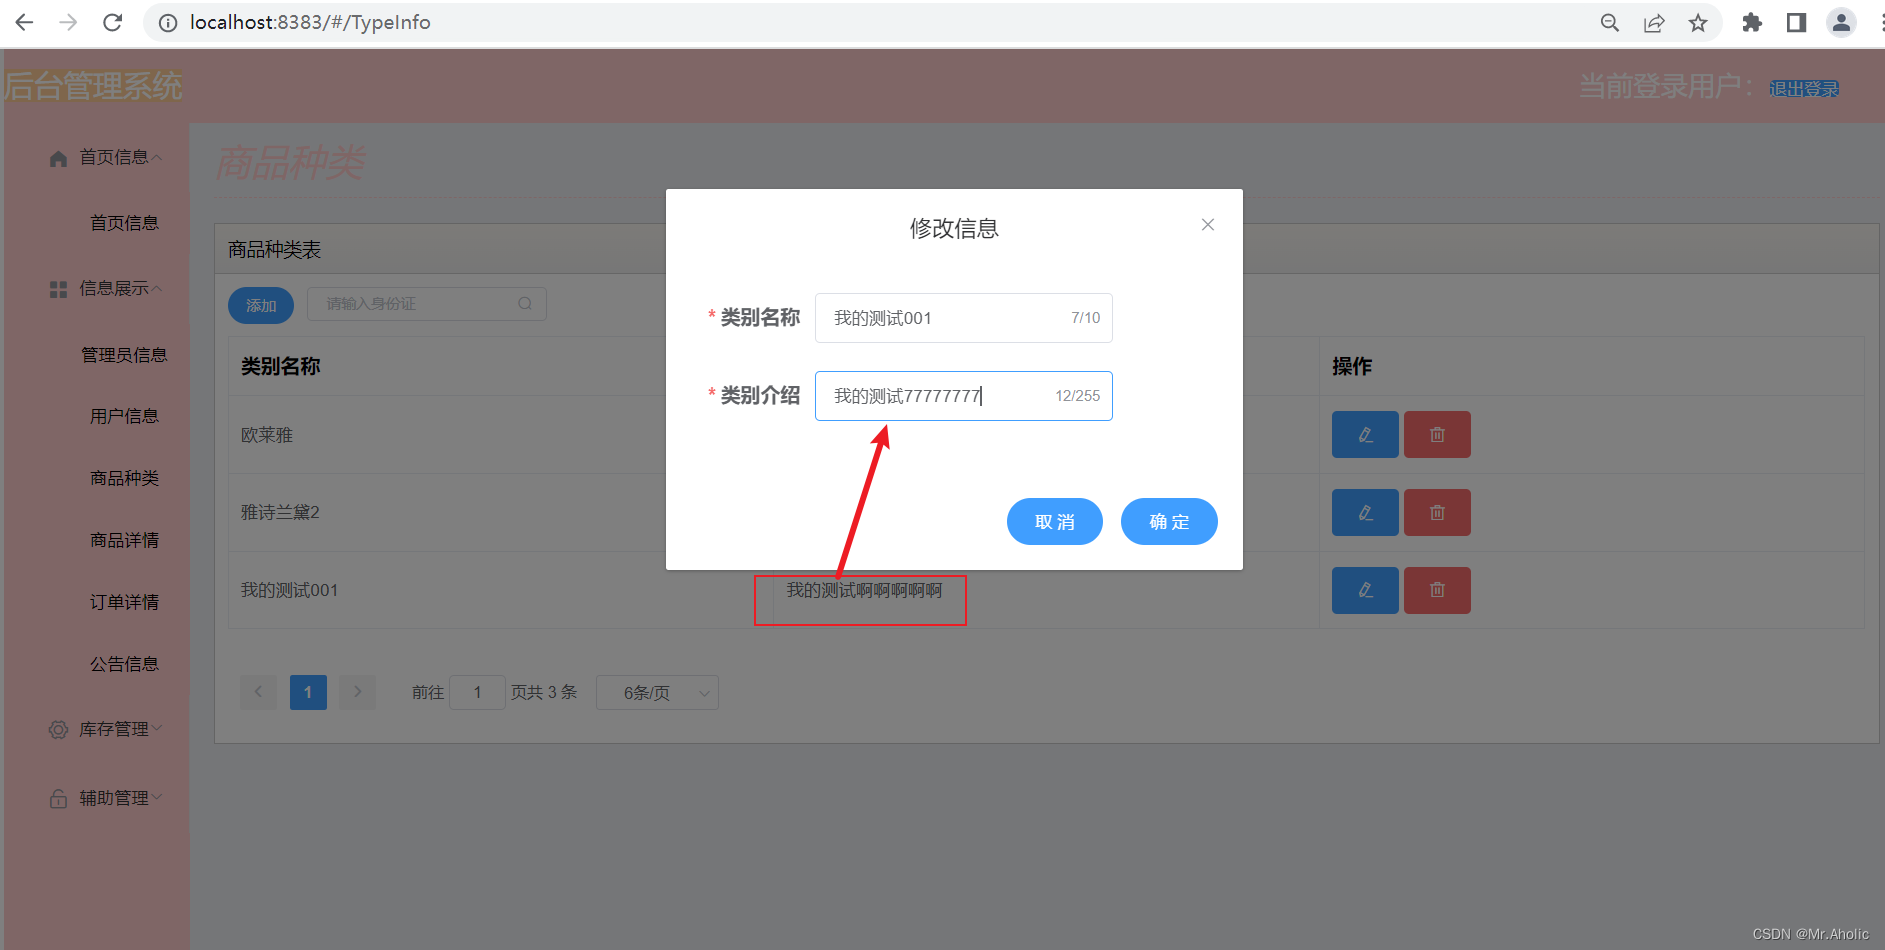
Task: Click the browser profile avatar icon
Action: 1841,22
